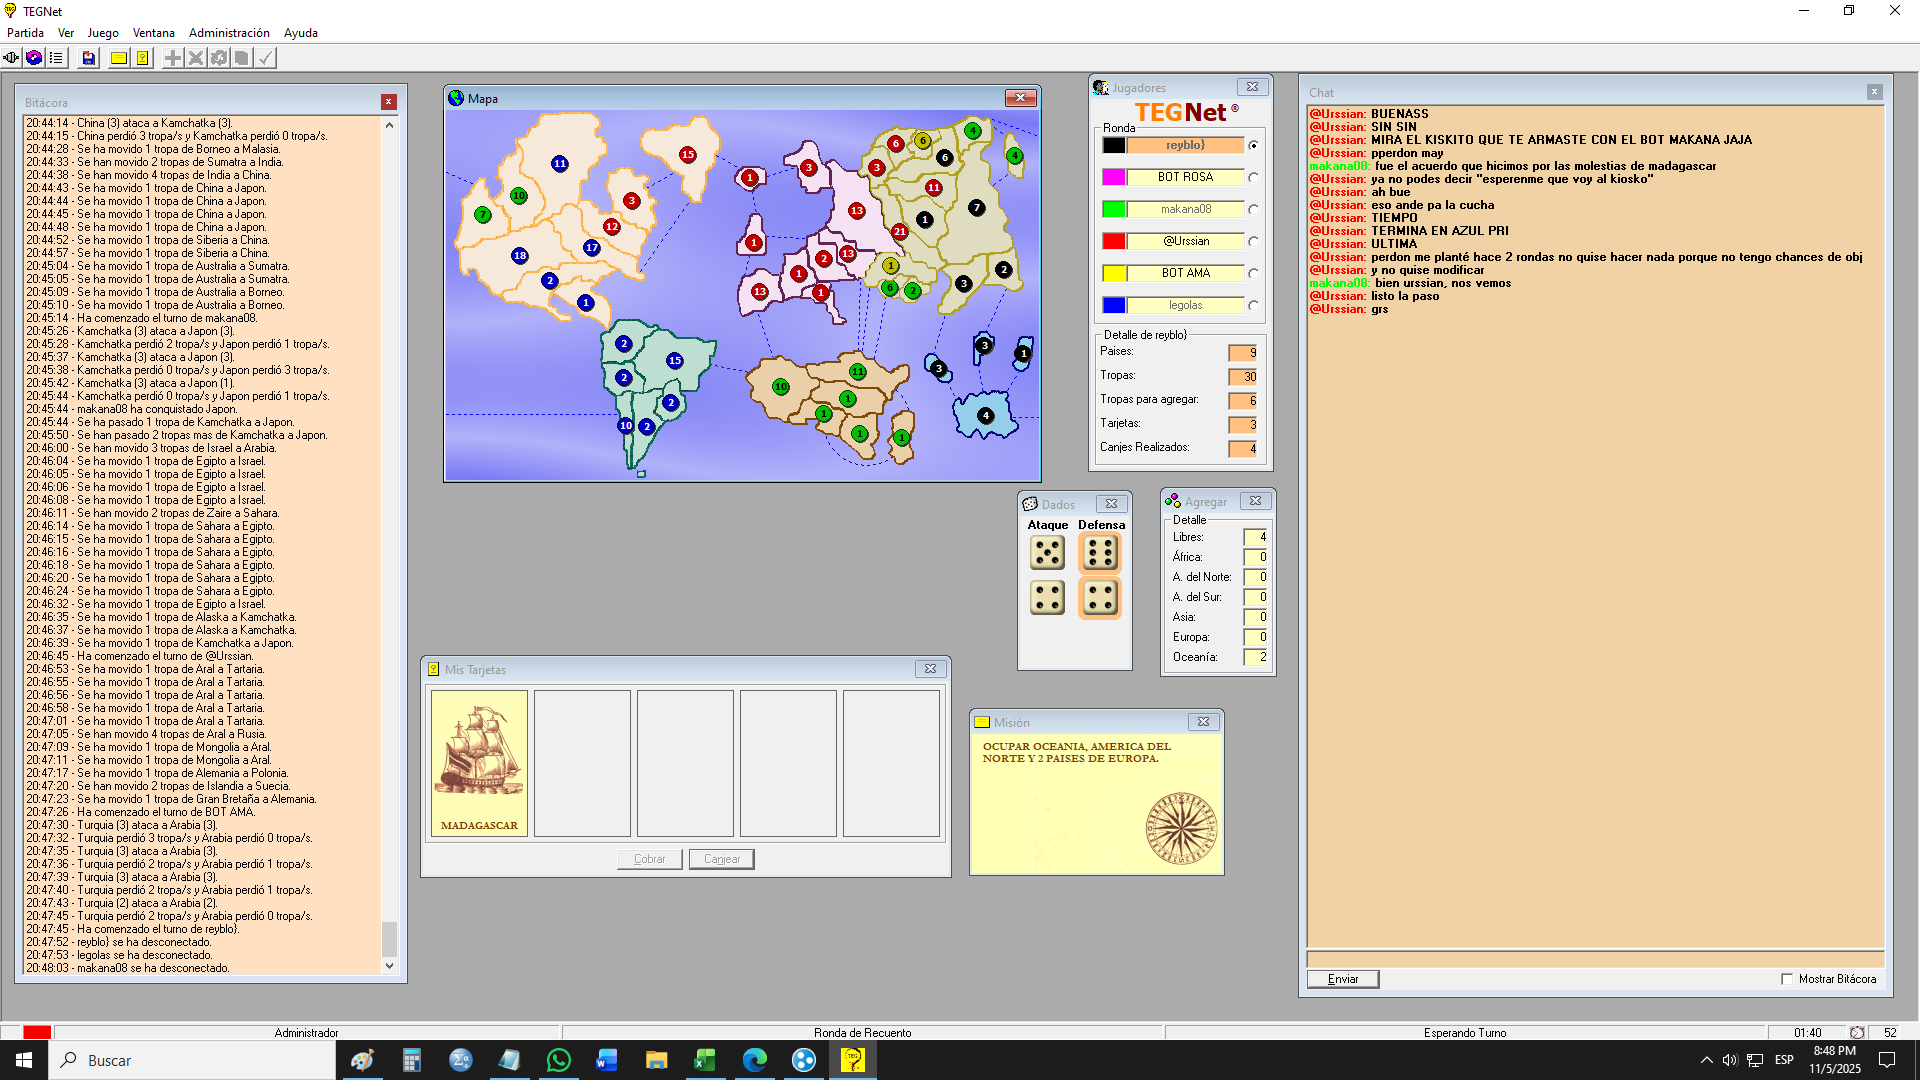Select the legolas player radio button
The height and width of the screenshot is (1086, 1920).
click(x=1253, y=306)
